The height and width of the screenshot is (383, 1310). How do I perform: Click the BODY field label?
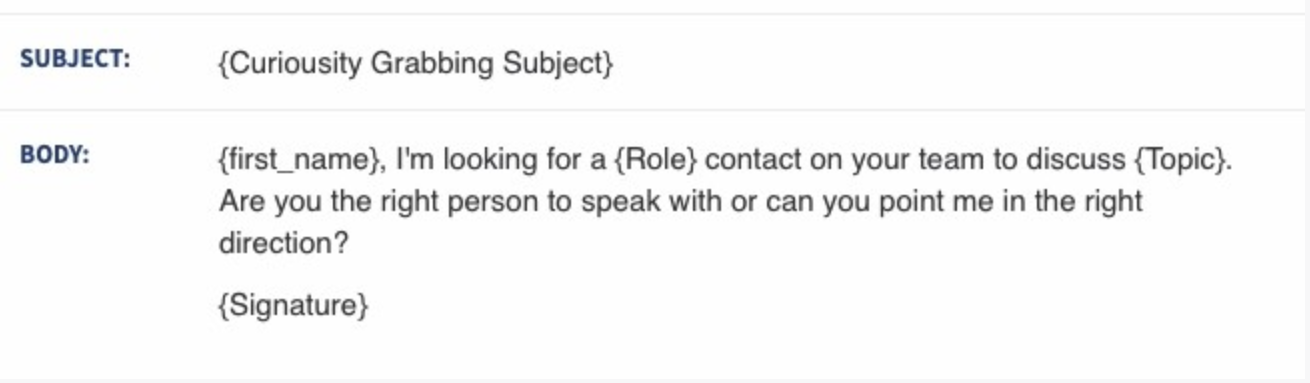point(54,155)
